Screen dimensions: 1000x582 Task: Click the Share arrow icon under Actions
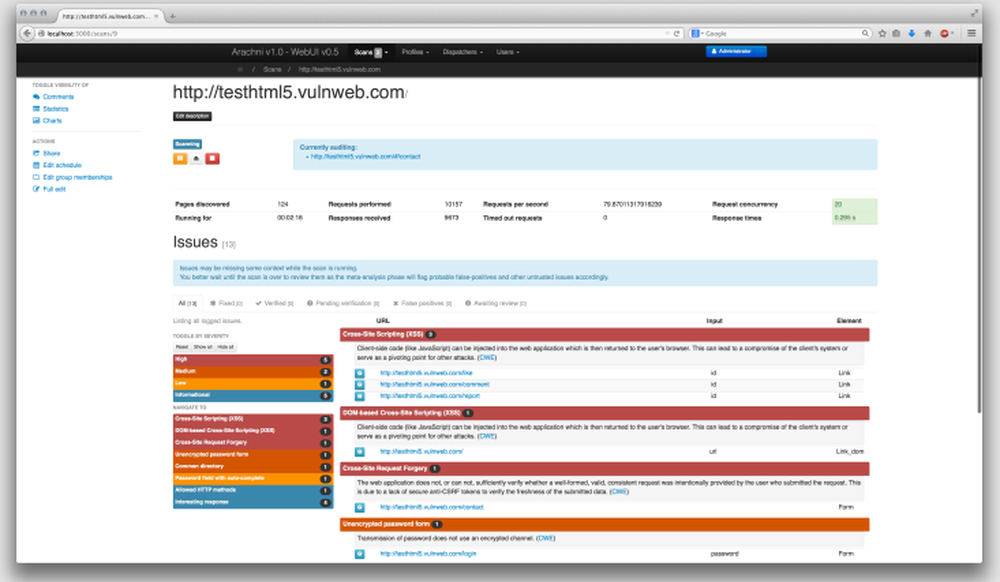pyautogui.click(x=36, y=153)
